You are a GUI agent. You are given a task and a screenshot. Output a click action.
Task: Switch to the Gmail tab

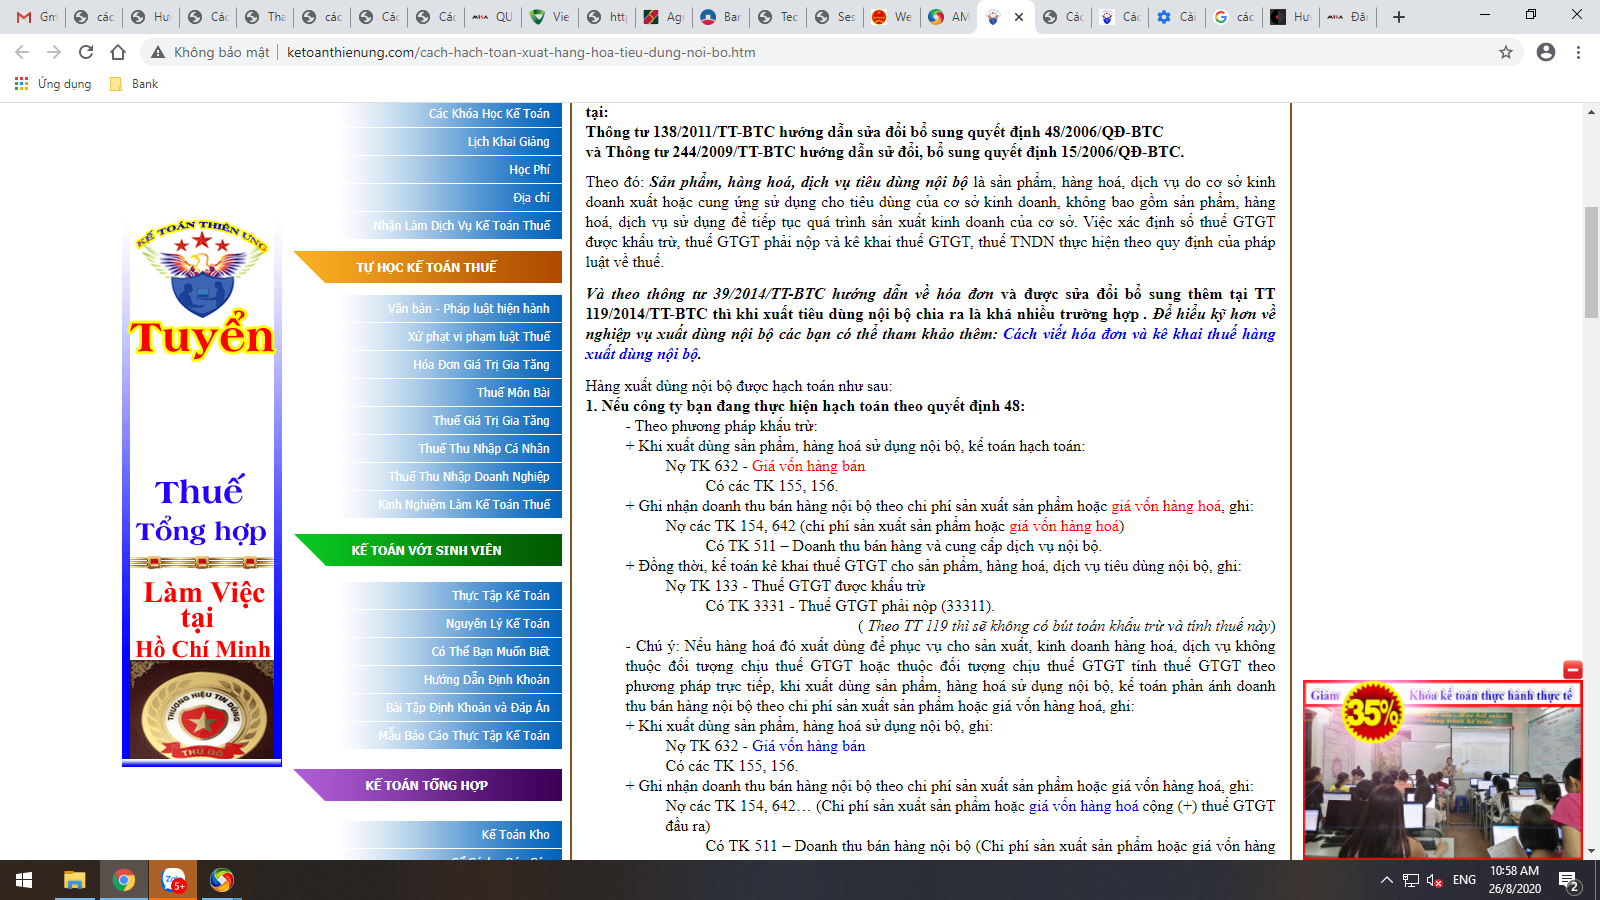coord(37,17)
